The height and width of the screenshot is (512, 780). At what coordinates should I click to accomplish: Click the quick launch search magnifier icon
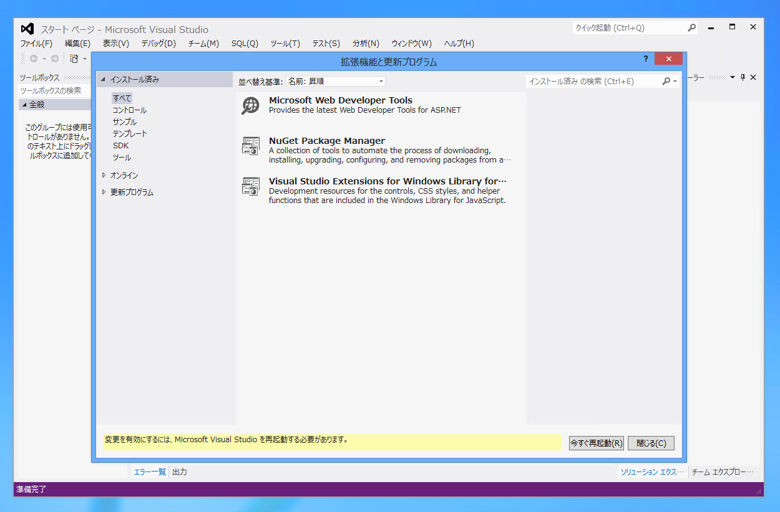click(691, 28)
